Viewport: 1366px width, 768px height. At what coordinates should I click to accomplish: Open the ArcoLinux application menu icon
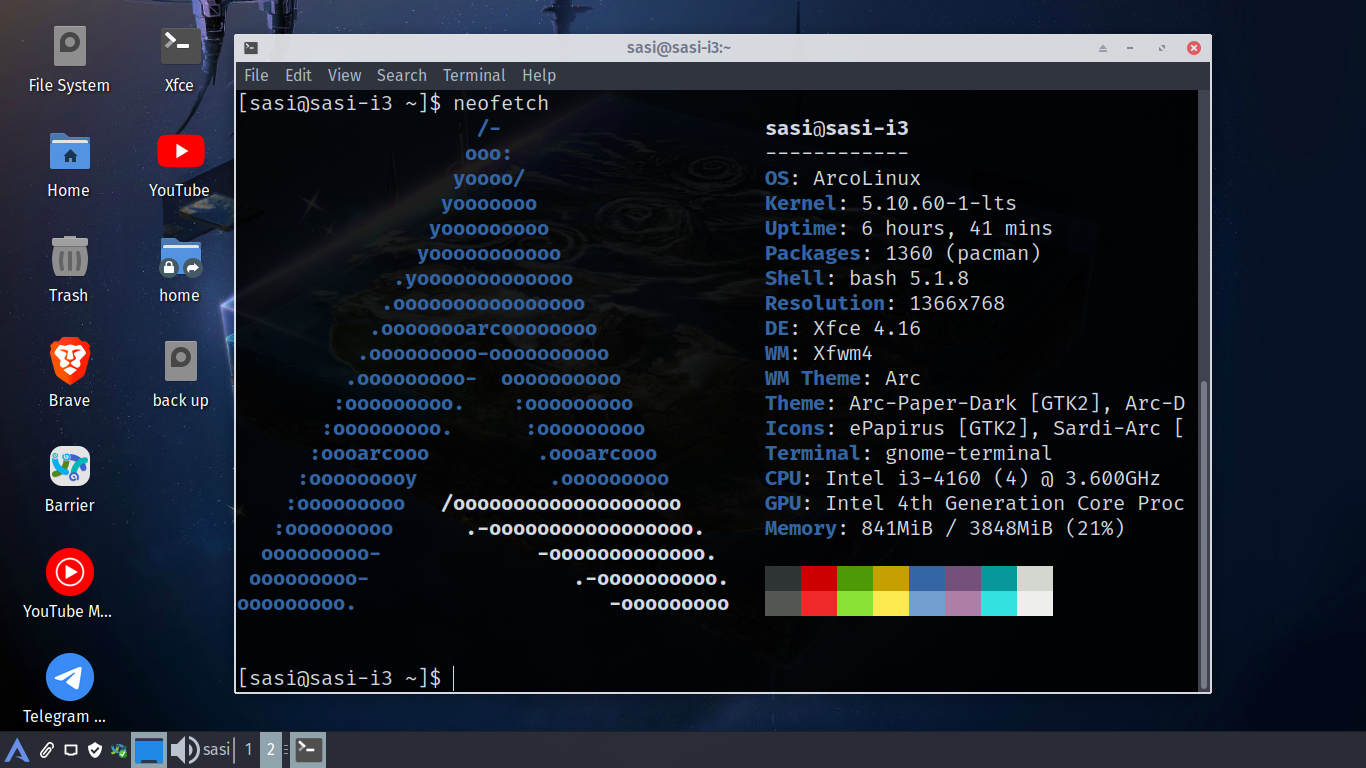point(17,749)
